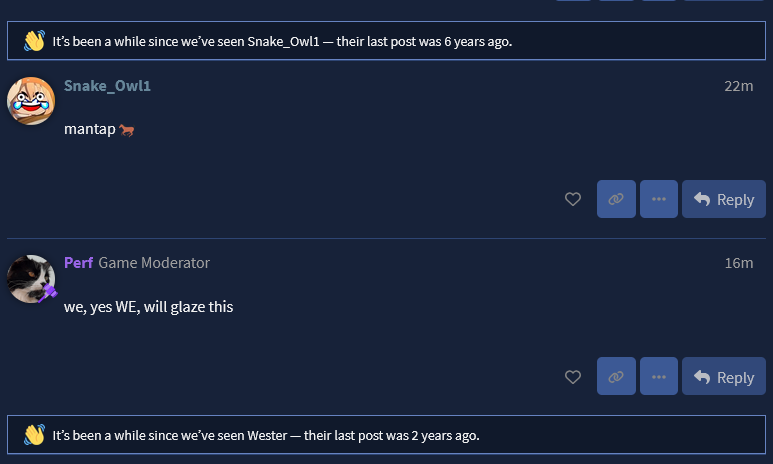The height and width of the screenshot is (464, 773).
Task: Expand more actions on Perf's post
Action: point(659,377)
